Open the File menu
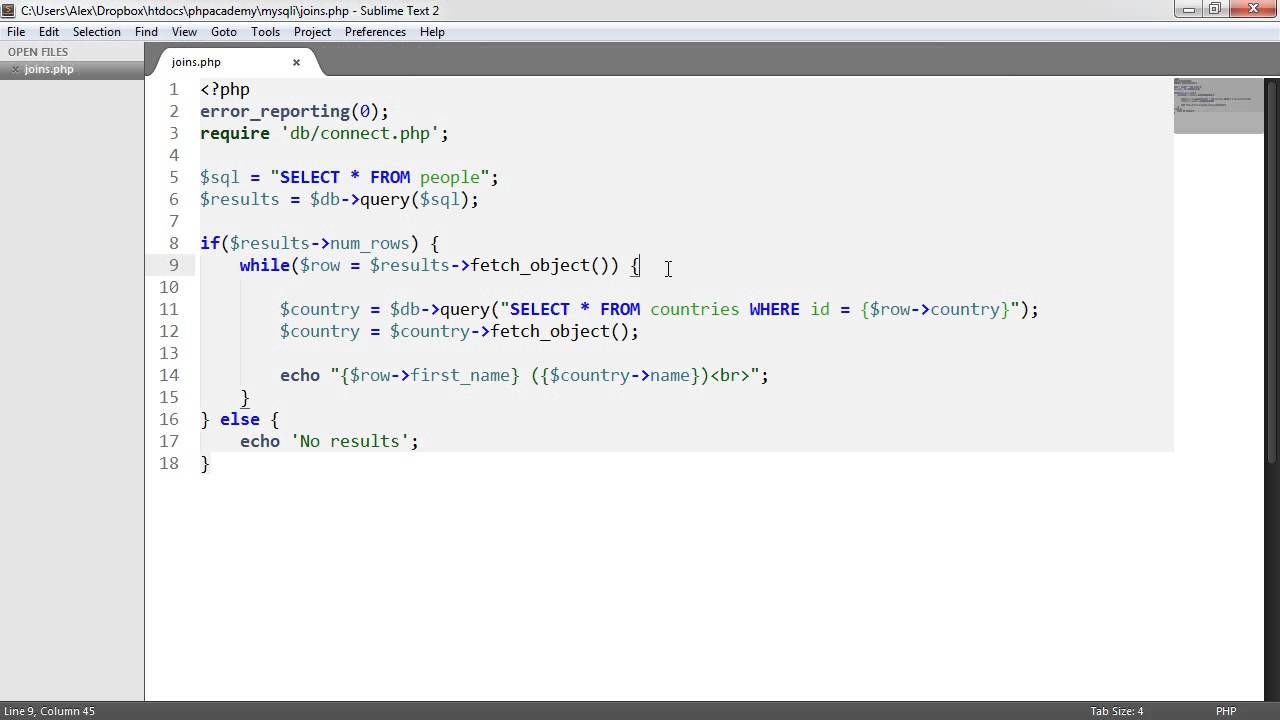Screen dimensions: 1280x720 (16, 32)
